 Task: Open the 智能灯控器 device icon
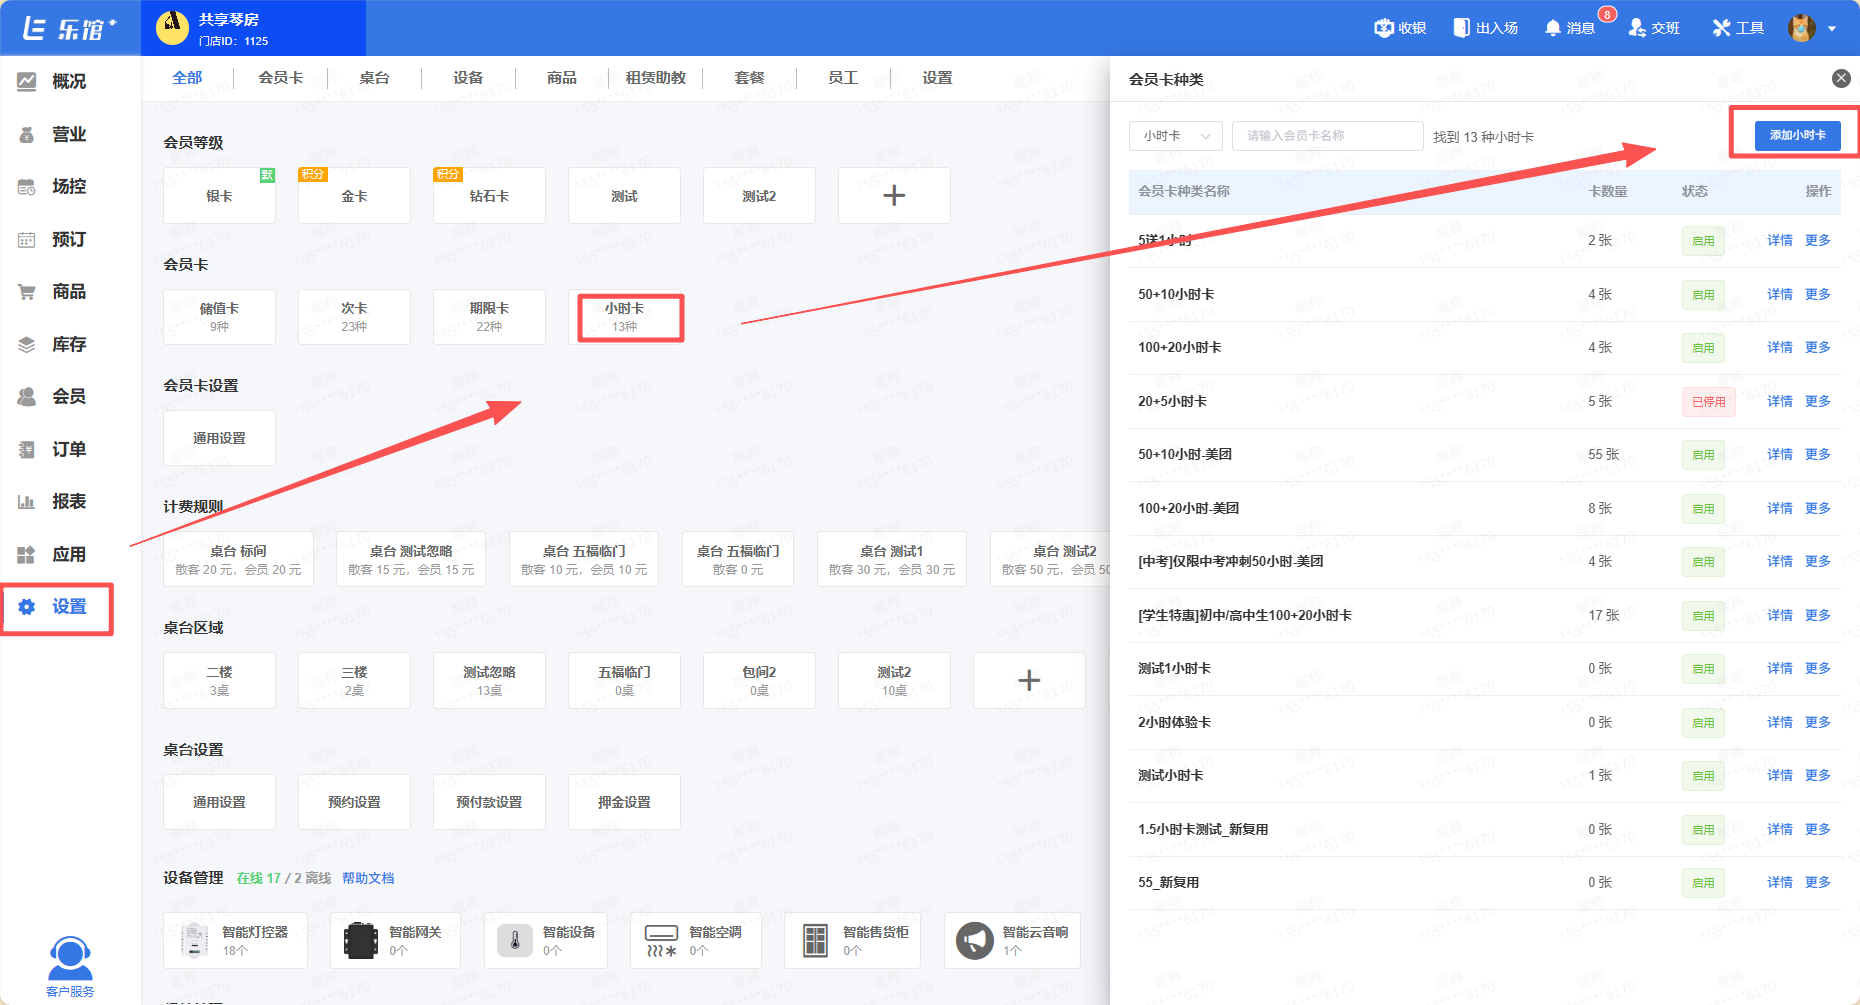[194, 940]
